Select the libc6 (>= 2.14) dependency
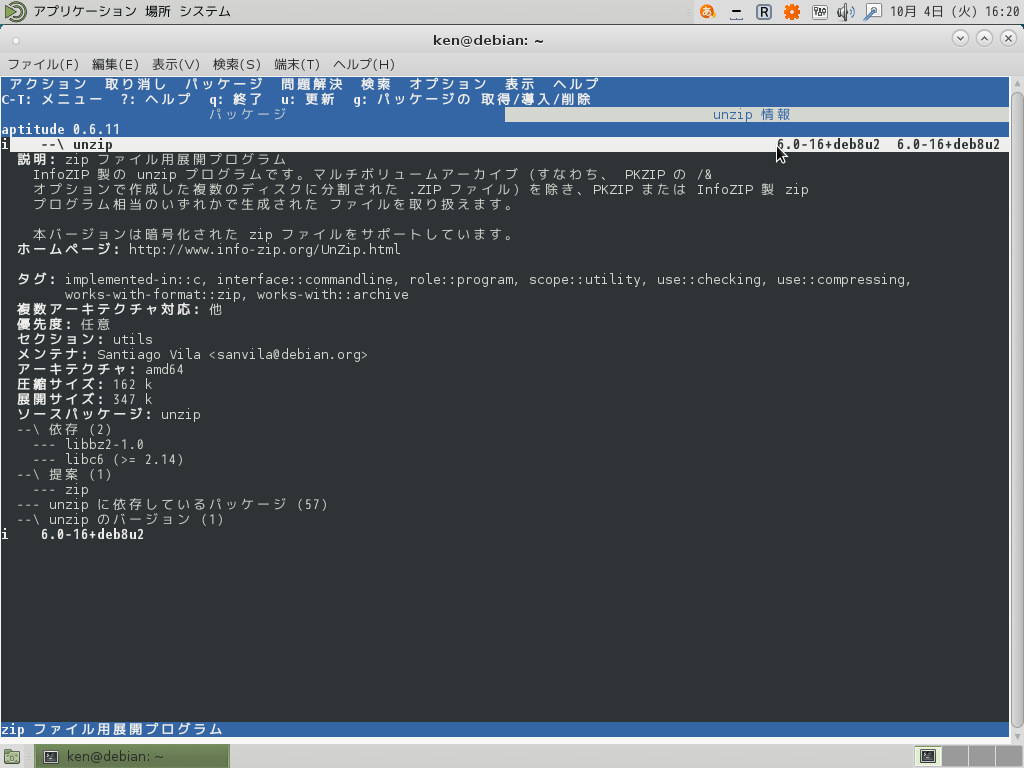The image size is (1024, 768). pos(124,459)
